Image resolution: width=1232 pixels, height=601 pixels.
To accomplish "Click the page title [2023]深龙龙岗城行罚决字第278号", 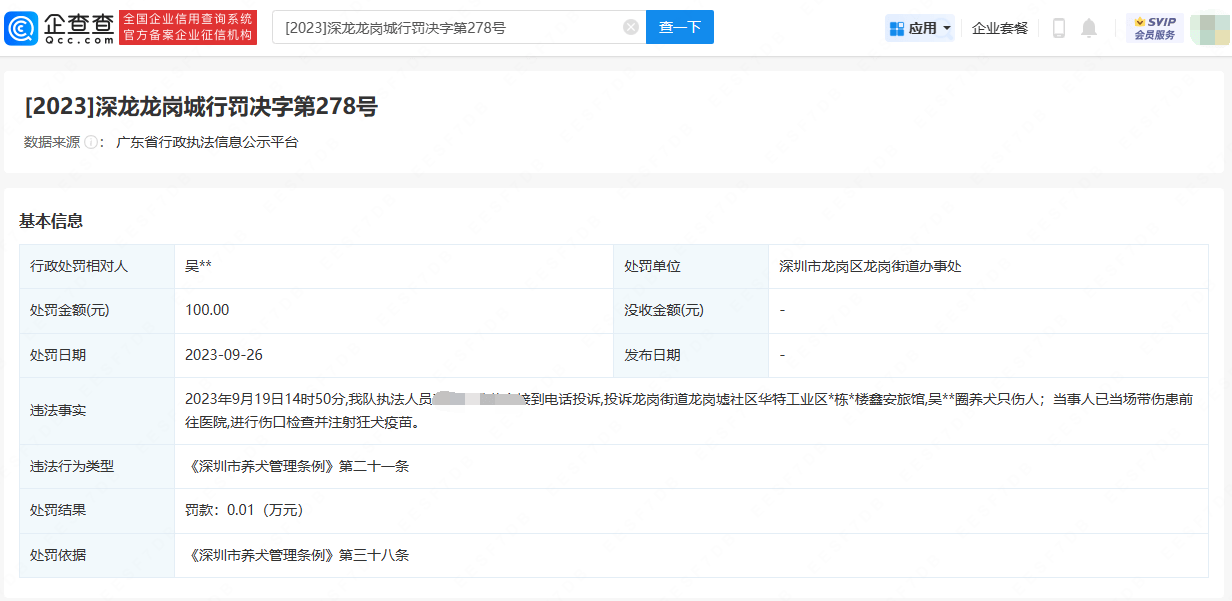I will pos(201,107).
